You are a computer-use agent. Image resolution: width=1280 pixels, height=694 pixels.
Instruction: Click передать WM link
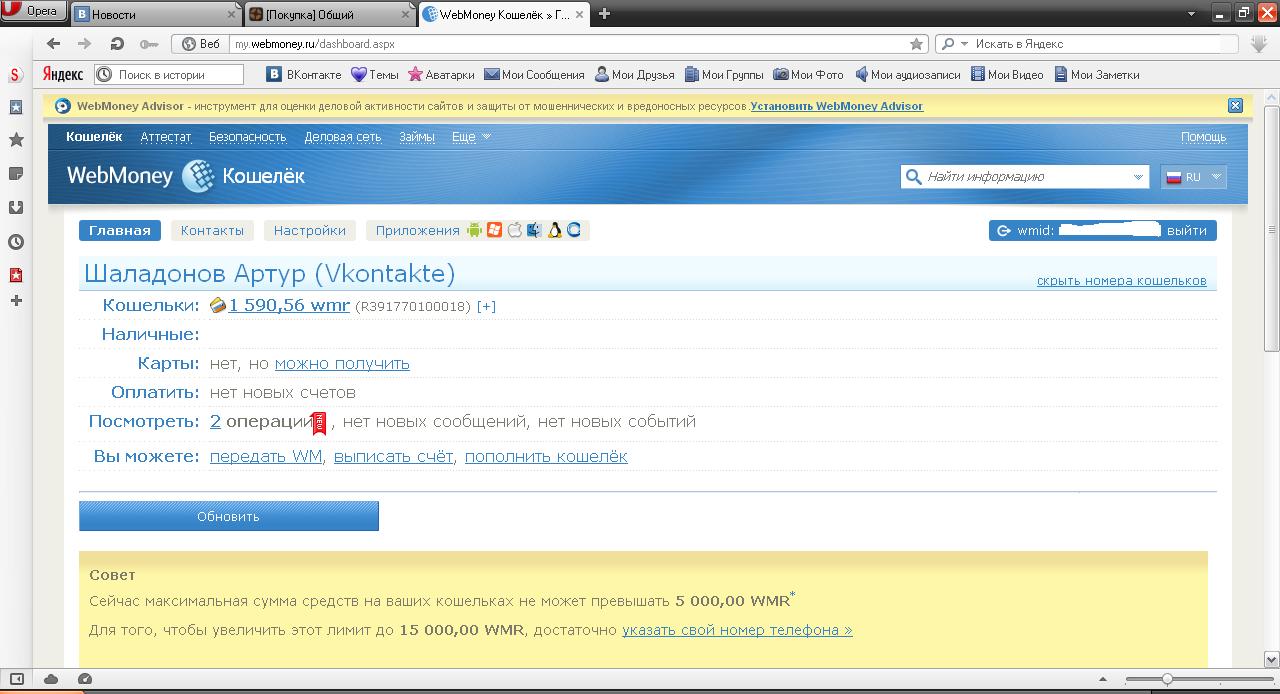(x=266, y=456)
